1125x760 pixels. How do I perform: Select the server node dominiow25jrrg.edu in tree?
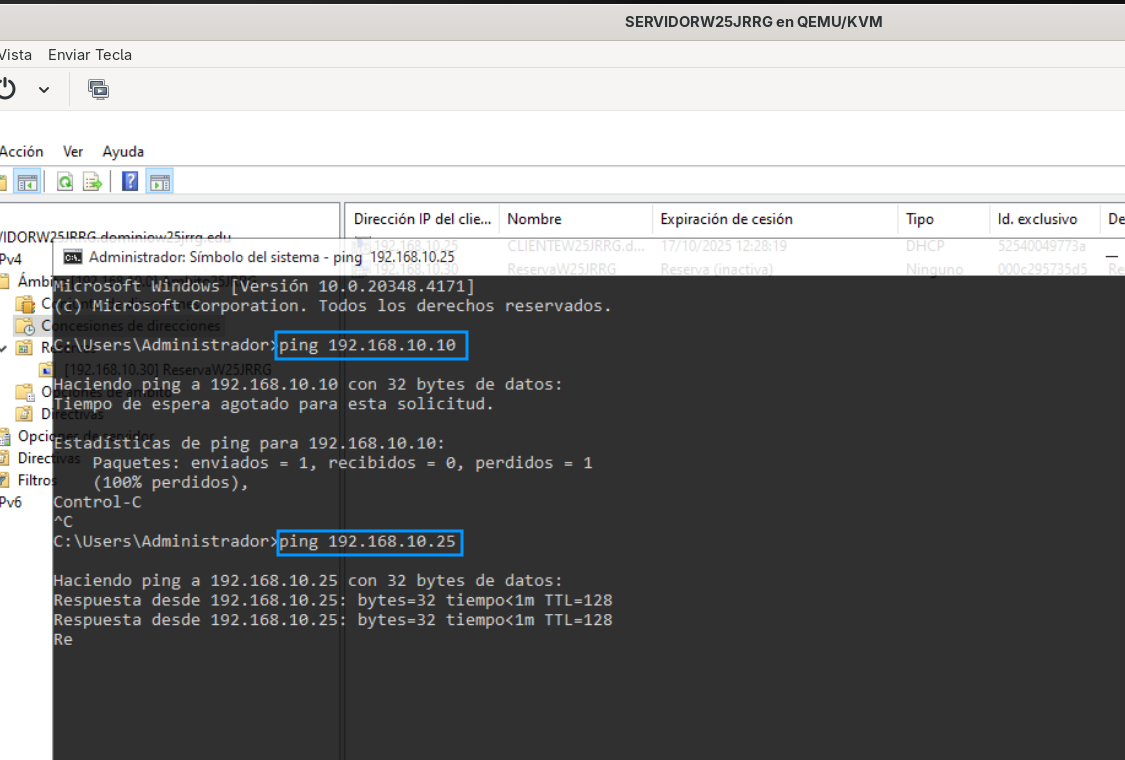point(115,236)
